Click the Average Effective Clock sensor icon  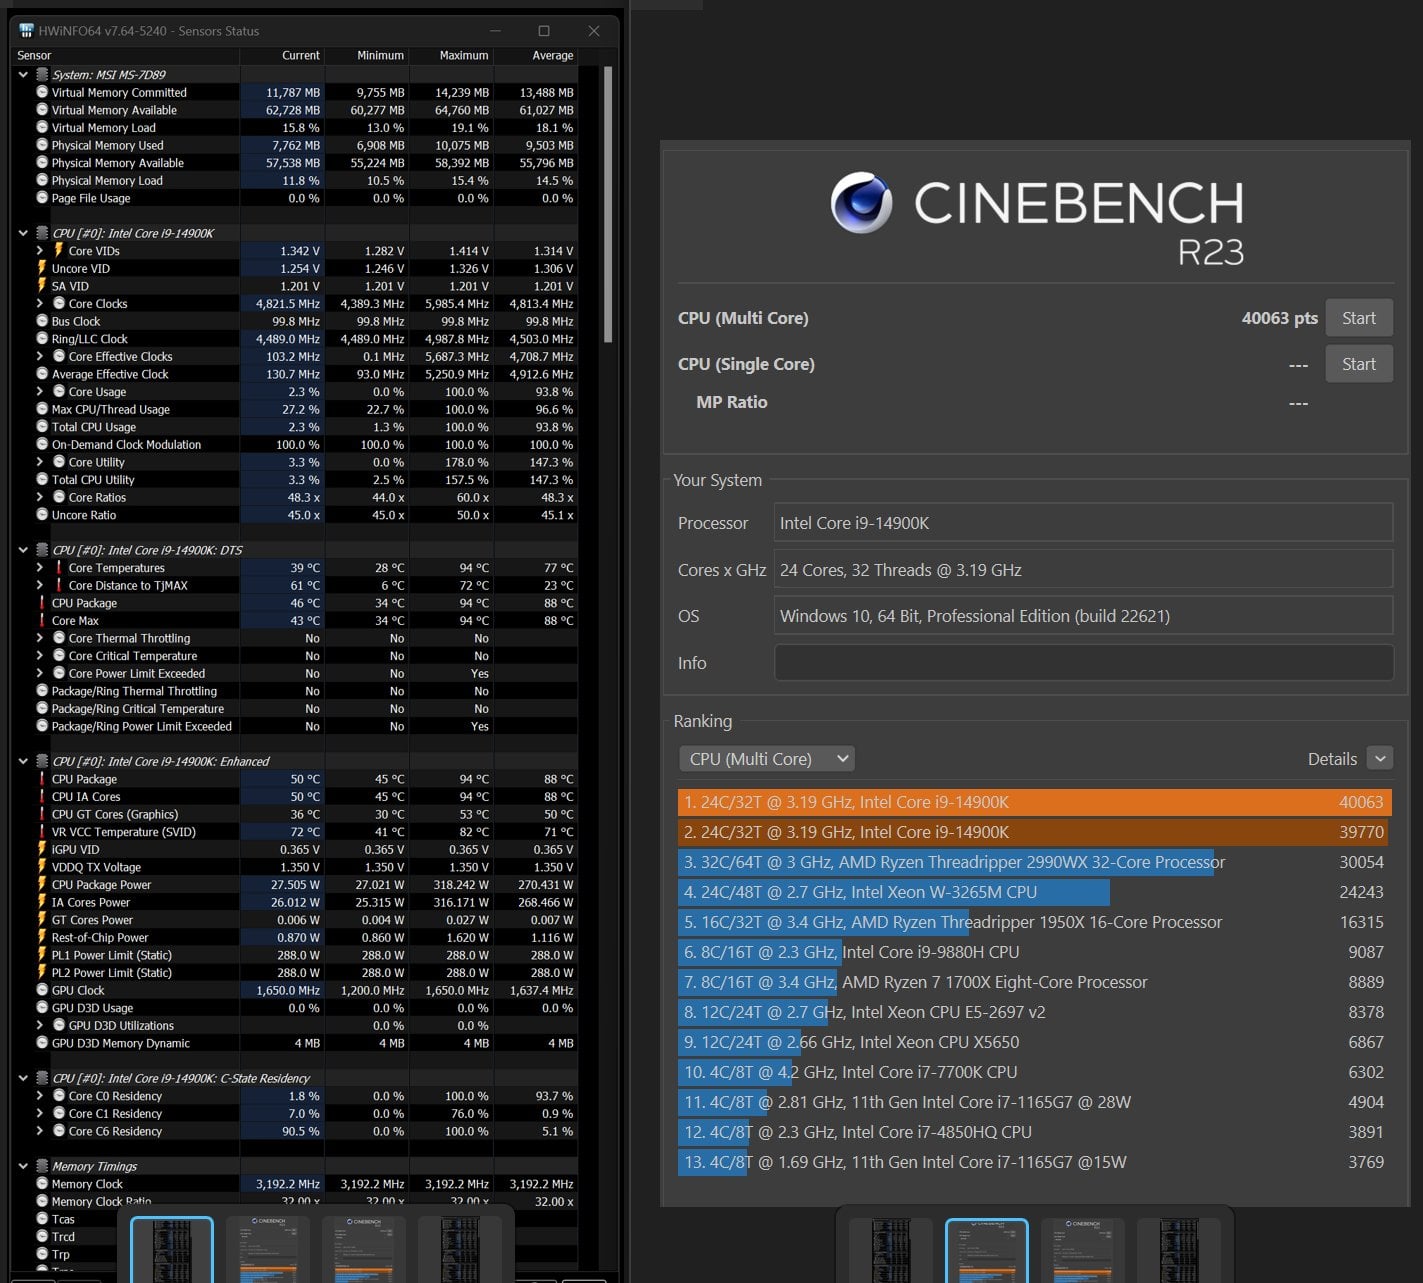tap(42, 374)
